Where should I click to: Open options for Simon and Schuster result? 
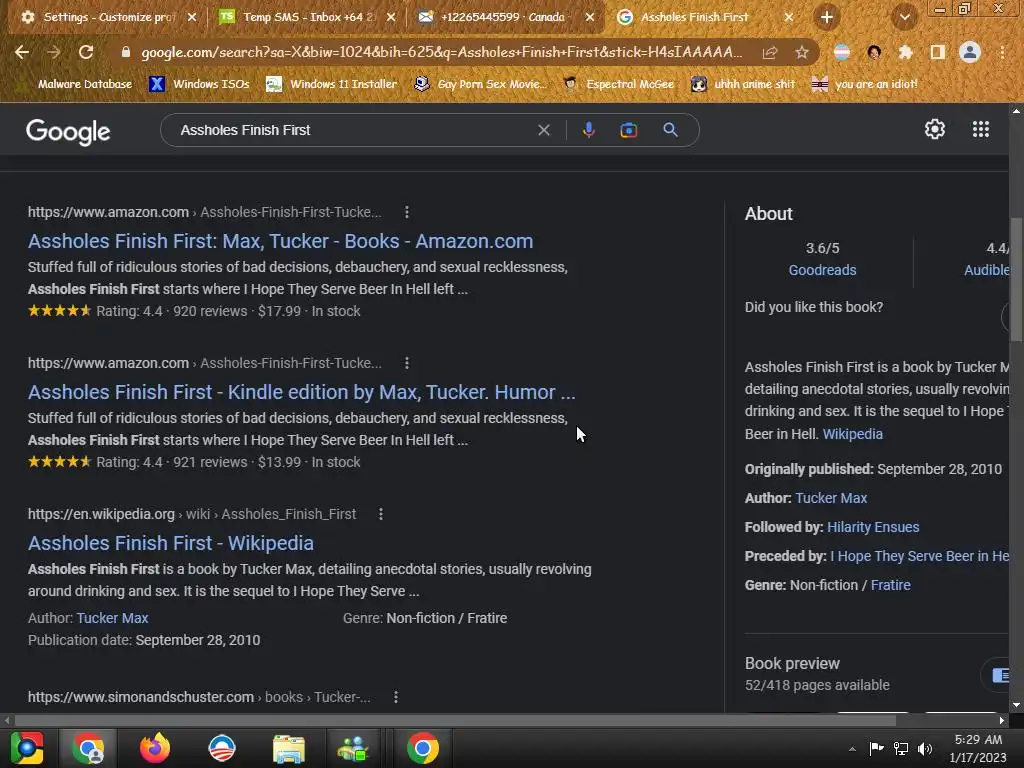[396, 697]
